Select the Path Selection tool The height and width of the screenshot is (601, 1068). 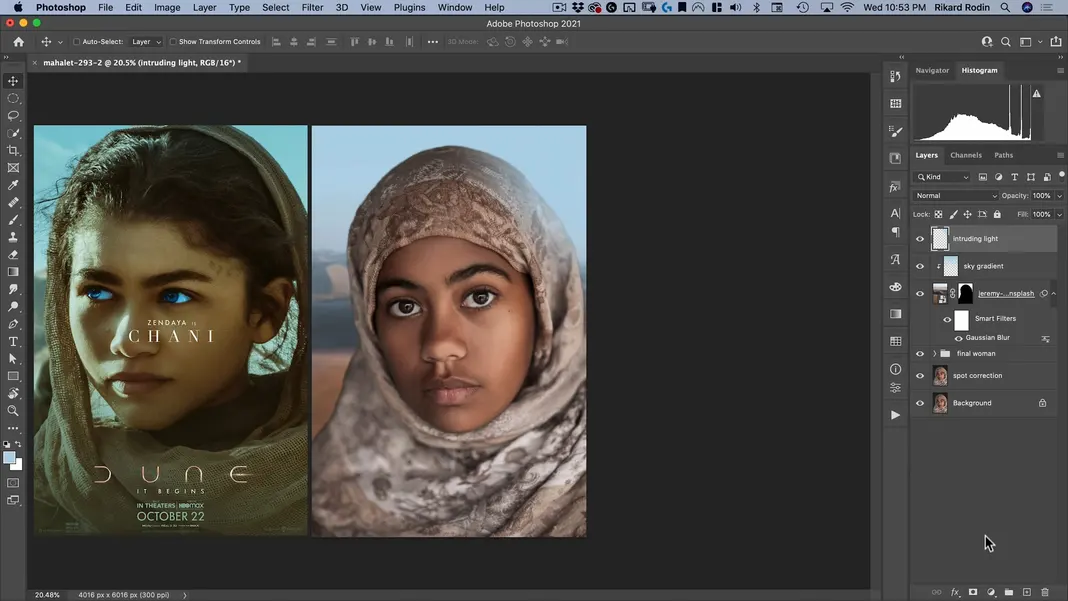(13, 359)
